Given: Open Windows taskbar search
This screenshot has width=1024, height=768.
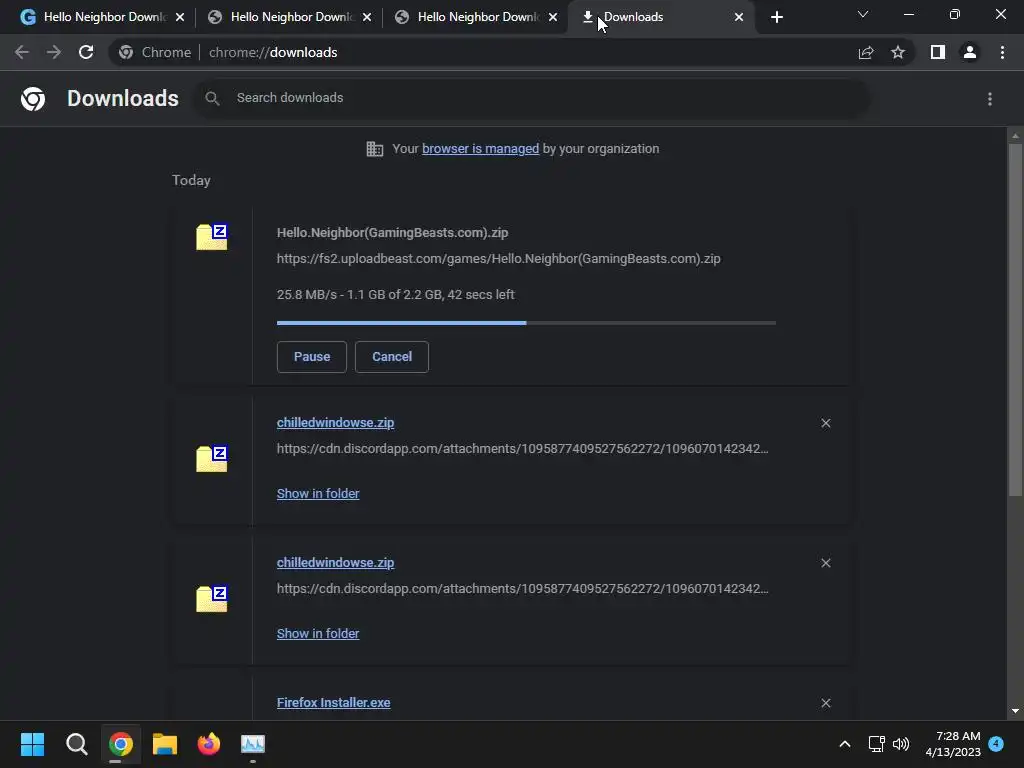Looking at the screenshot, I should tap(76, 744).
